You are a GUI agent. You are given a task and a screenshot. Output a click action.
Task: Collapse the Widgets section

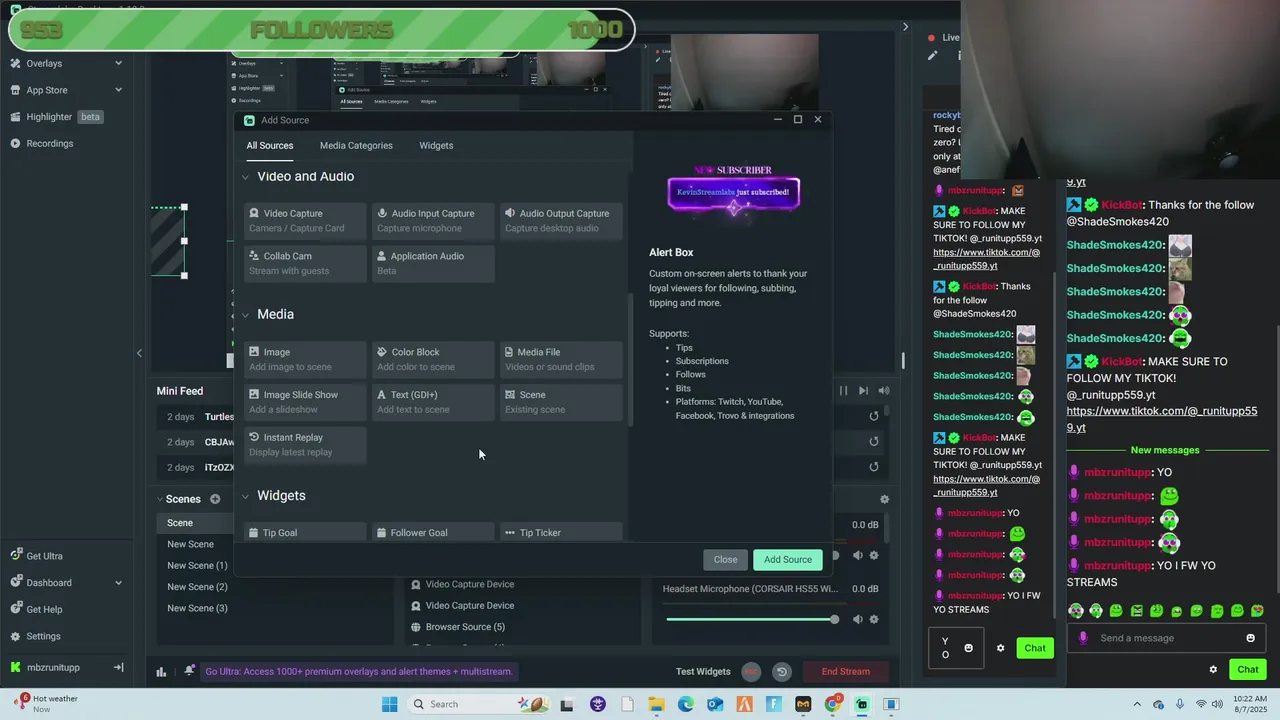[245, 496]
